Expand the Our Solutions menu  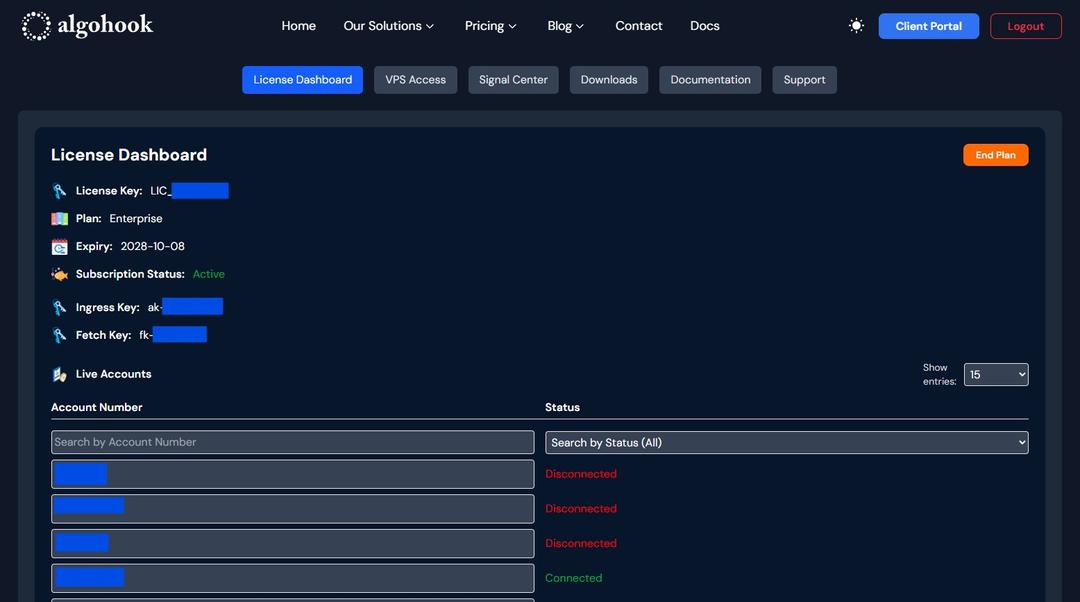388,26
